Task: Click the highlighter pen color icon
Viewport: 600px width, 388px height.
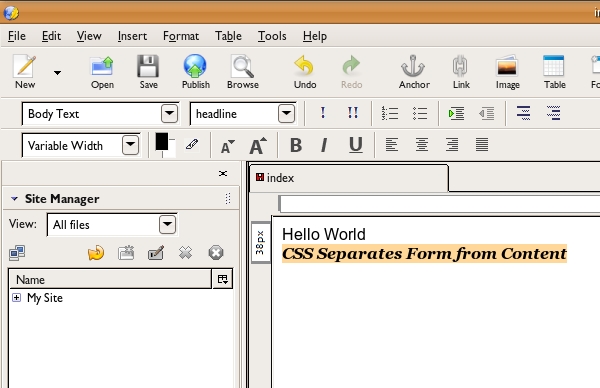Action: click(x=192, y=145)
